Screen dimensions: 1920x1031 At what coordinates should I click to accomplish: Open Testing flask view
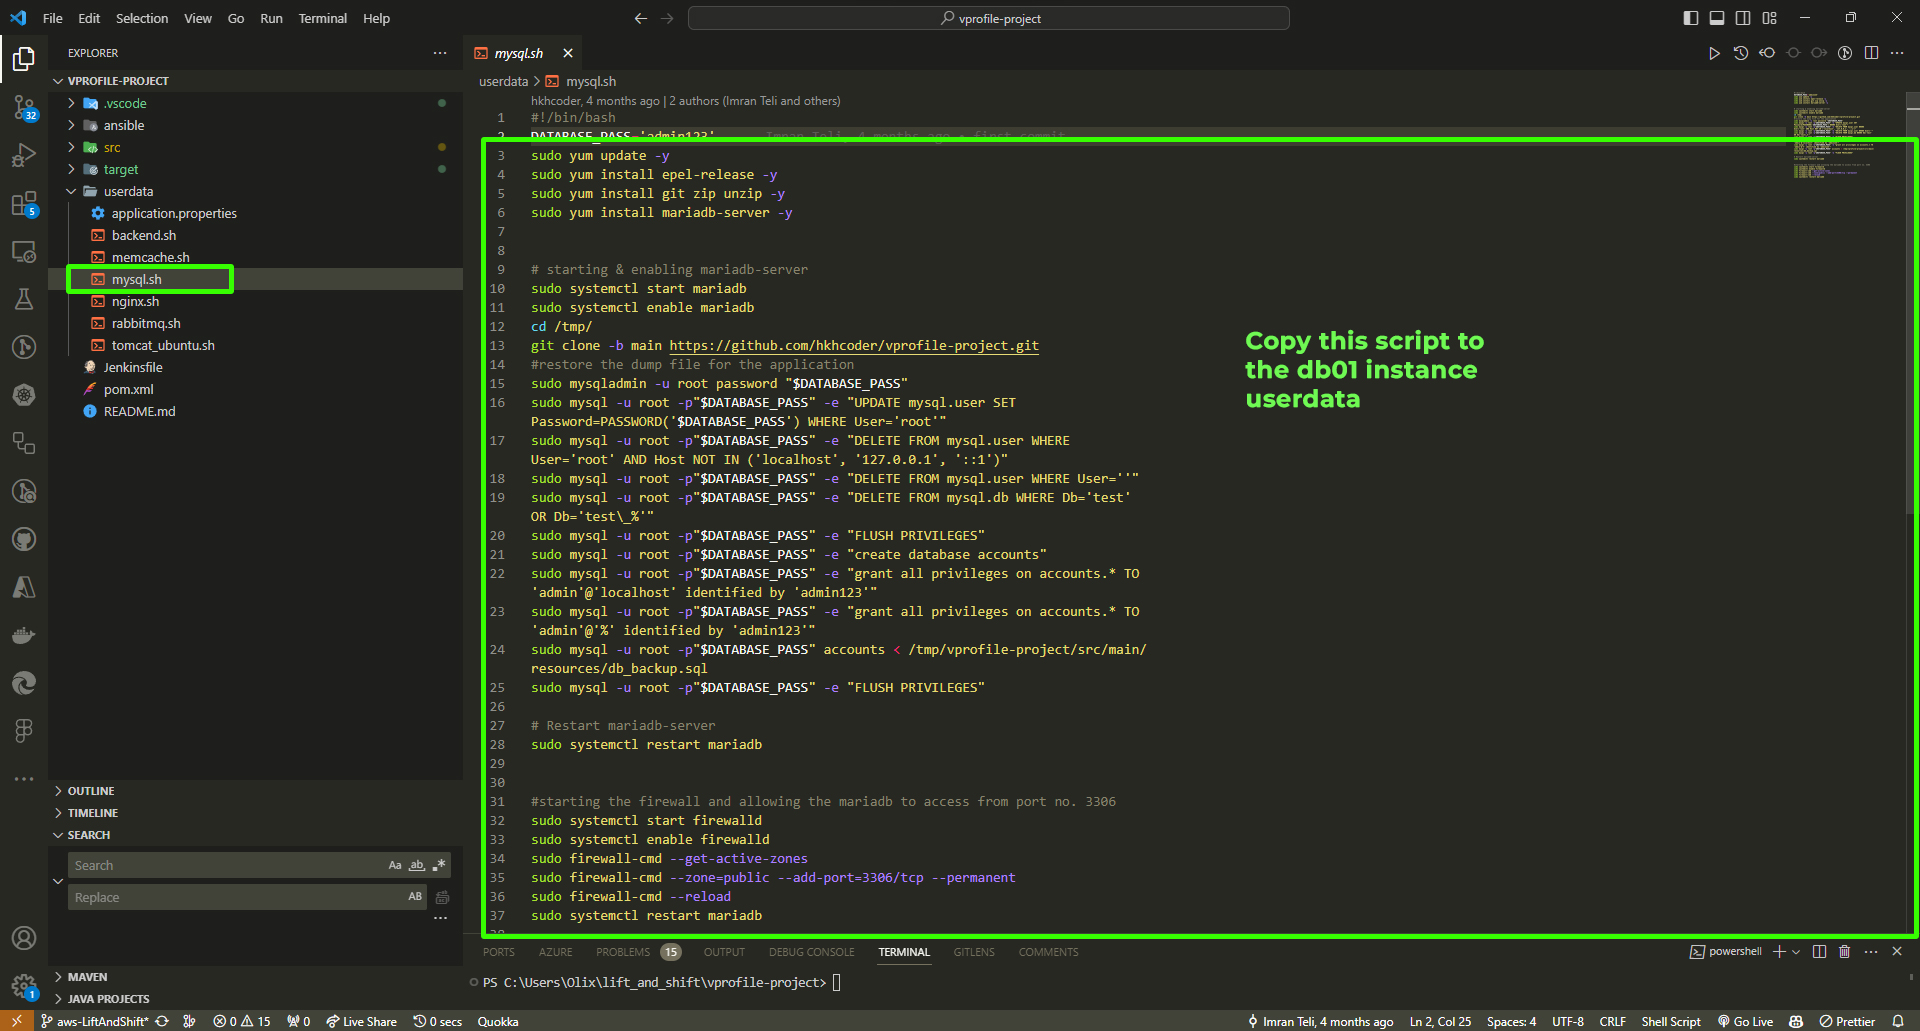24,299
